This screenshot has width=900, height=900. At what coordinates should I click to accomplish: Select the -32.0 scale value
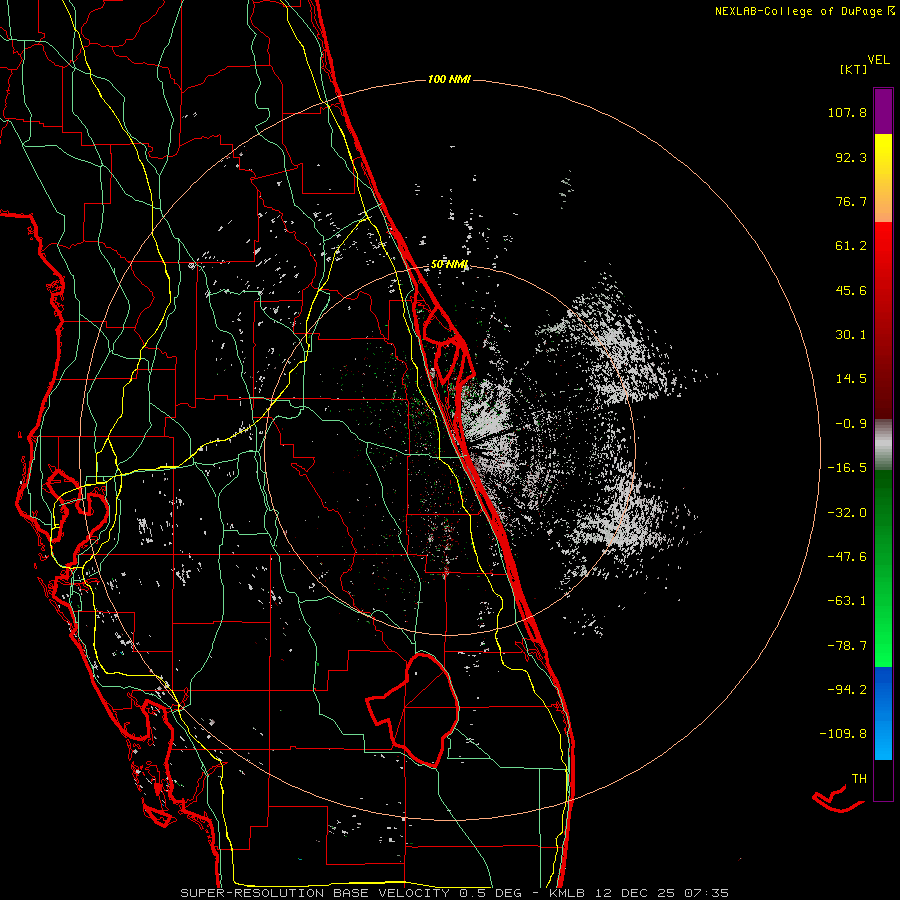tap(847, 513)
